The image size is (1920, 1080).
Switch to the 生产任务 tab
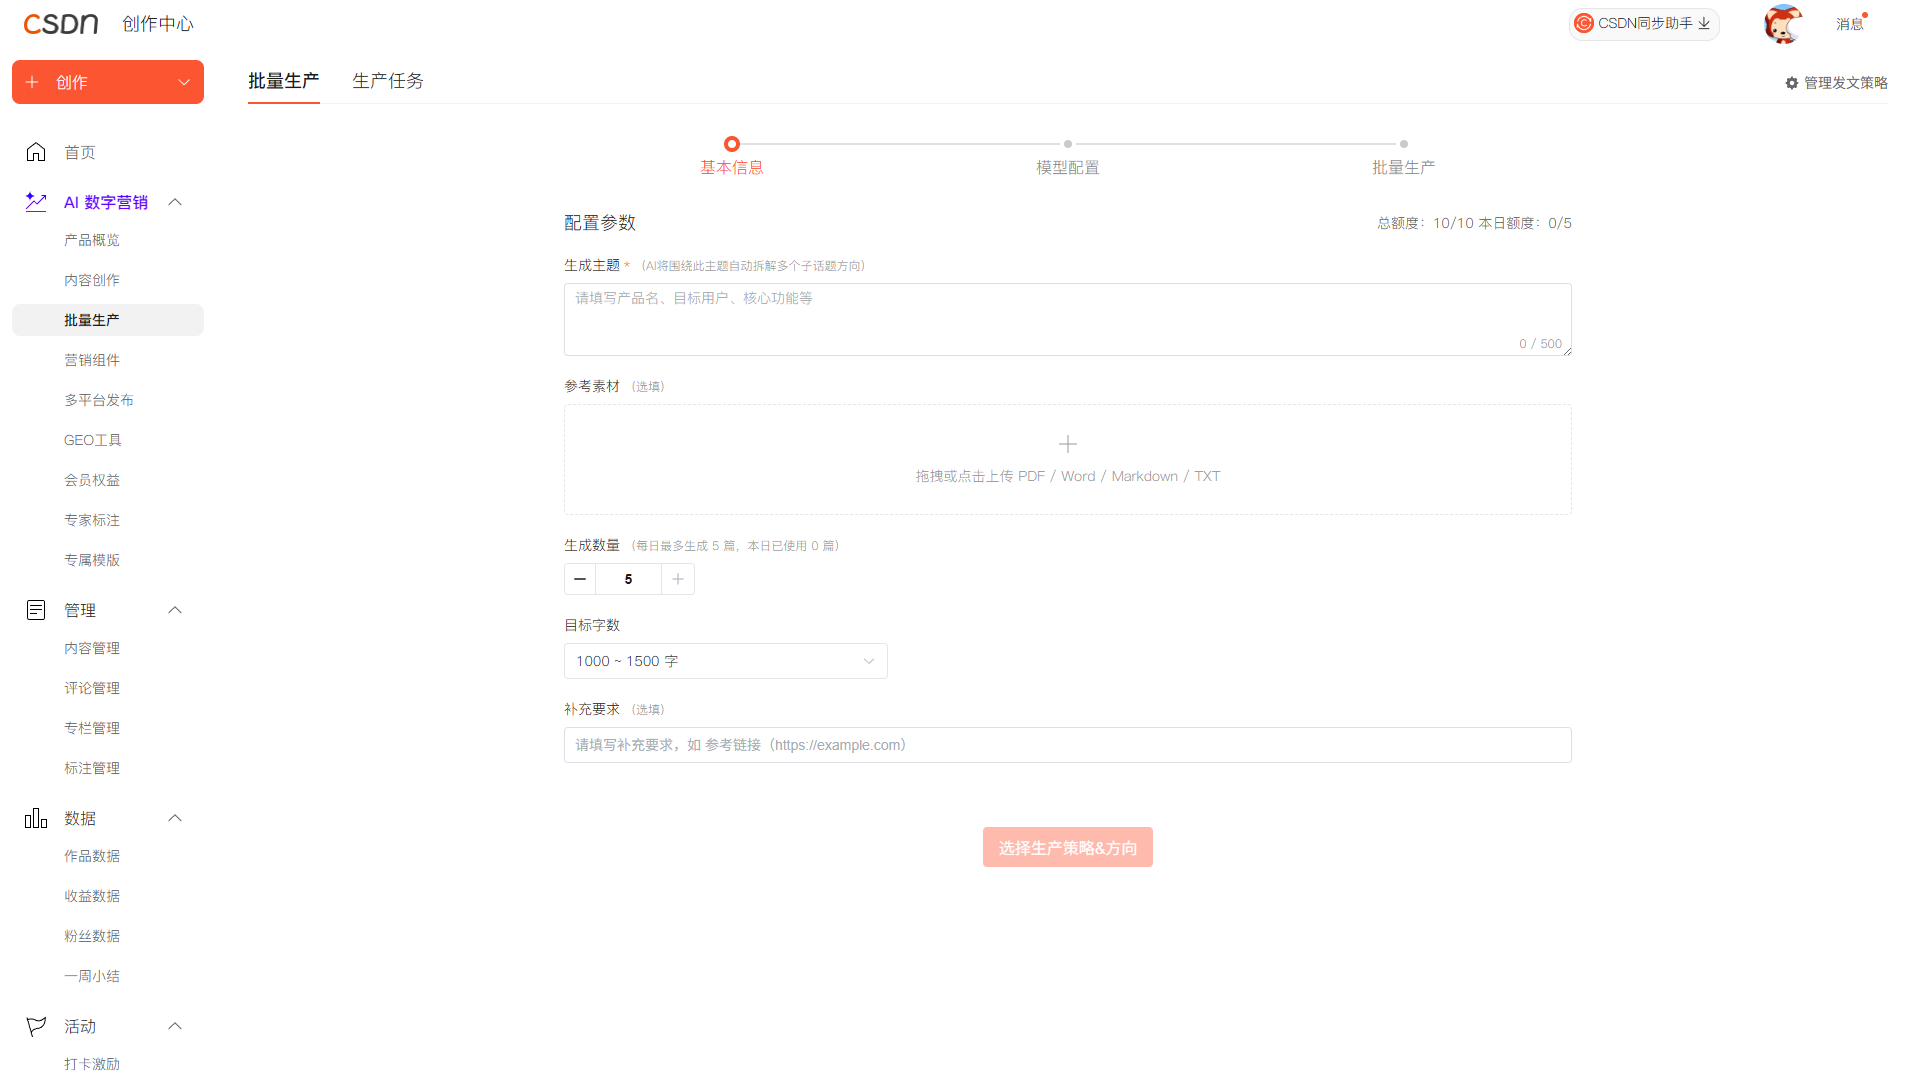click(x=388, y=81)
